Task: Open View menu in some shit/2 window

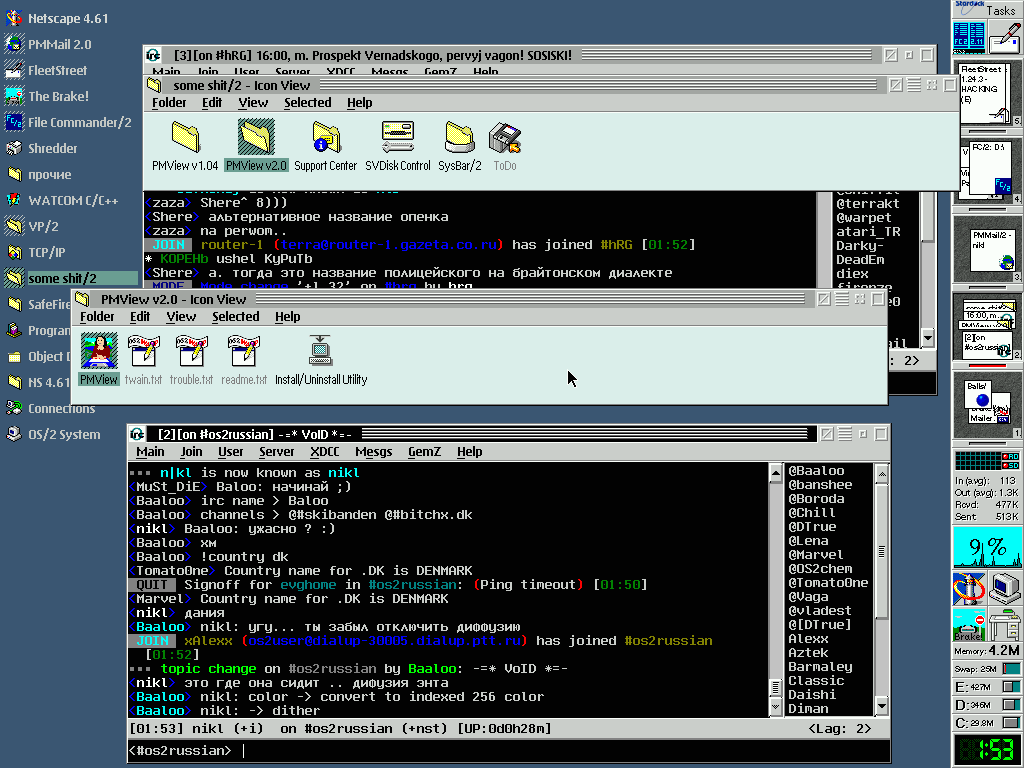Action: 253,103
